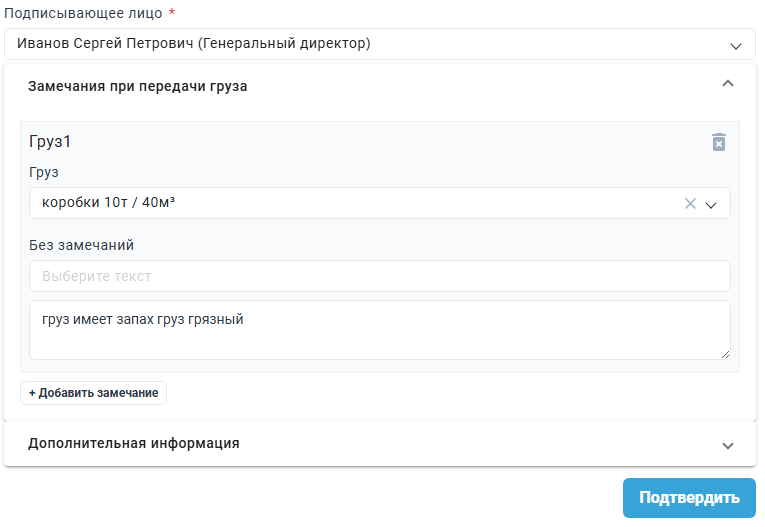Click into the remark text area
This screenshot has height=527, width=765.
pyautogui.click(x=380, y=330)
